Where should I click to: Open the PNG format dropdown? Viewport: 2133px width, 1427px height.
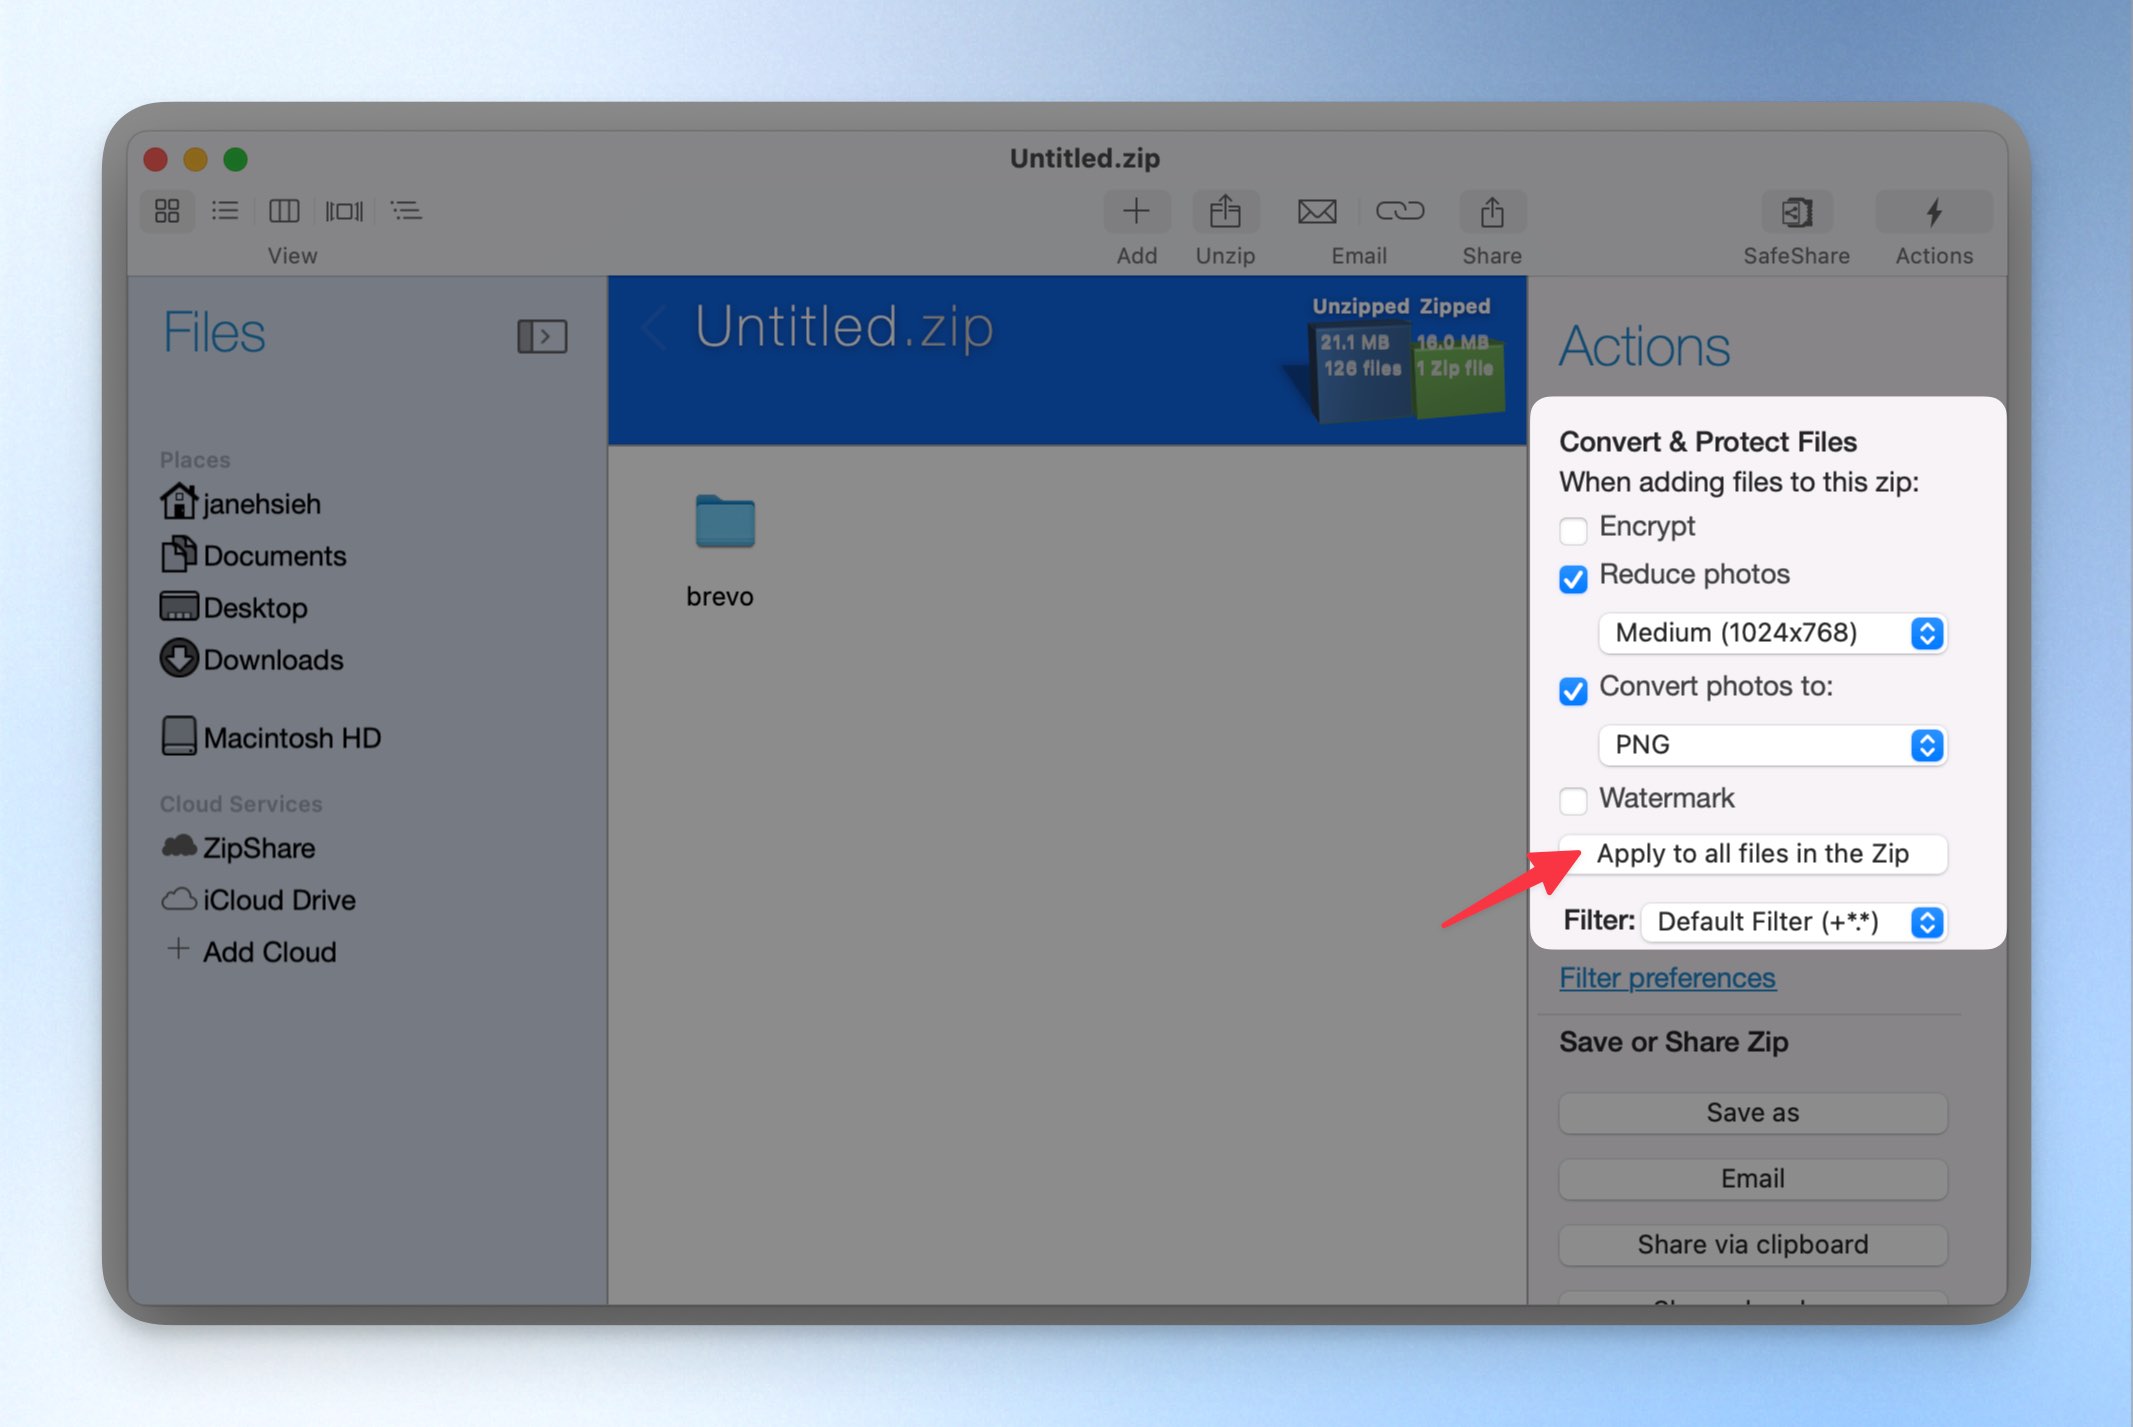click(x=1771, y=745)
